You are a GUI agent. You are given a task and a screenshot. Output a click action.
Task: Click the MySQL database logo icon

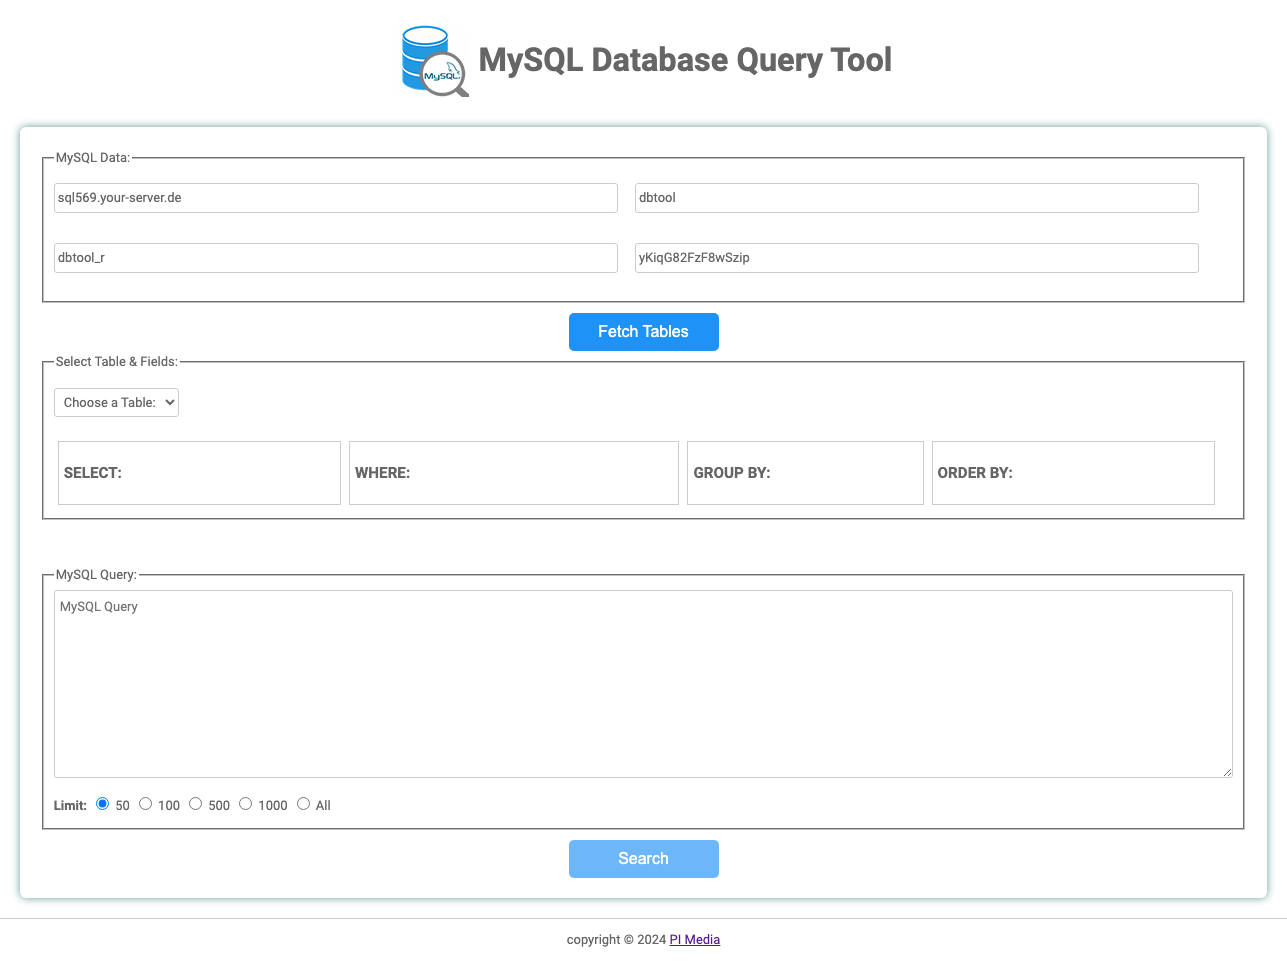435,61
